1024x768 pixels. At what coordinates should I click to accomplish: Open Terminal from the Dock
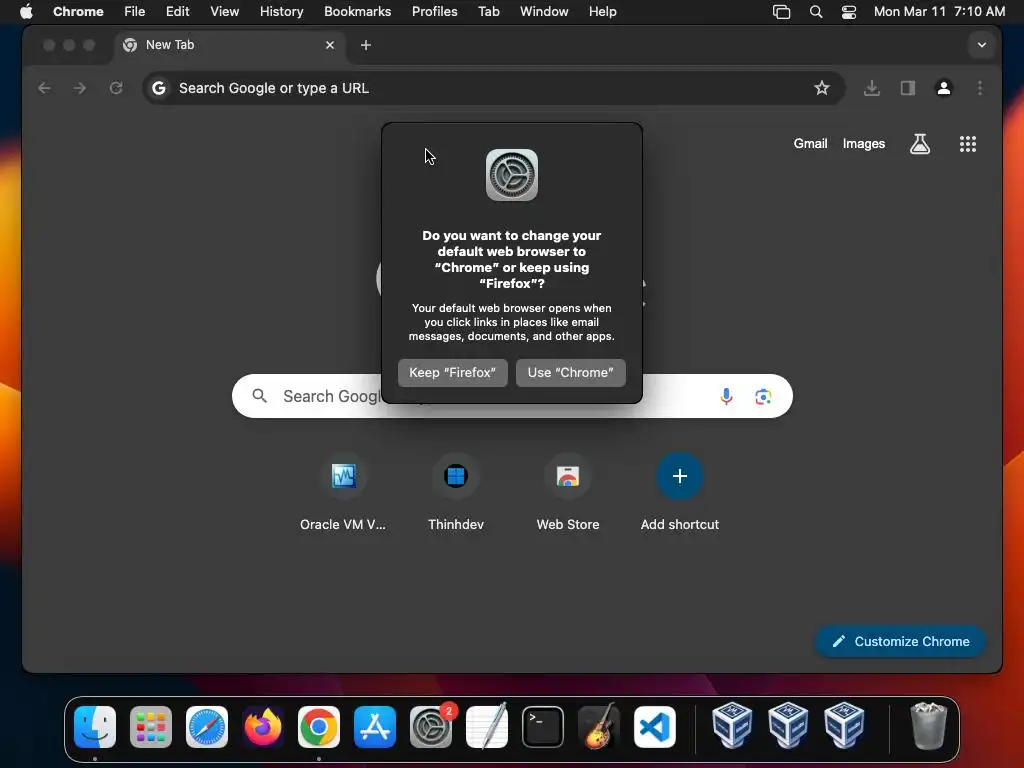543,727
